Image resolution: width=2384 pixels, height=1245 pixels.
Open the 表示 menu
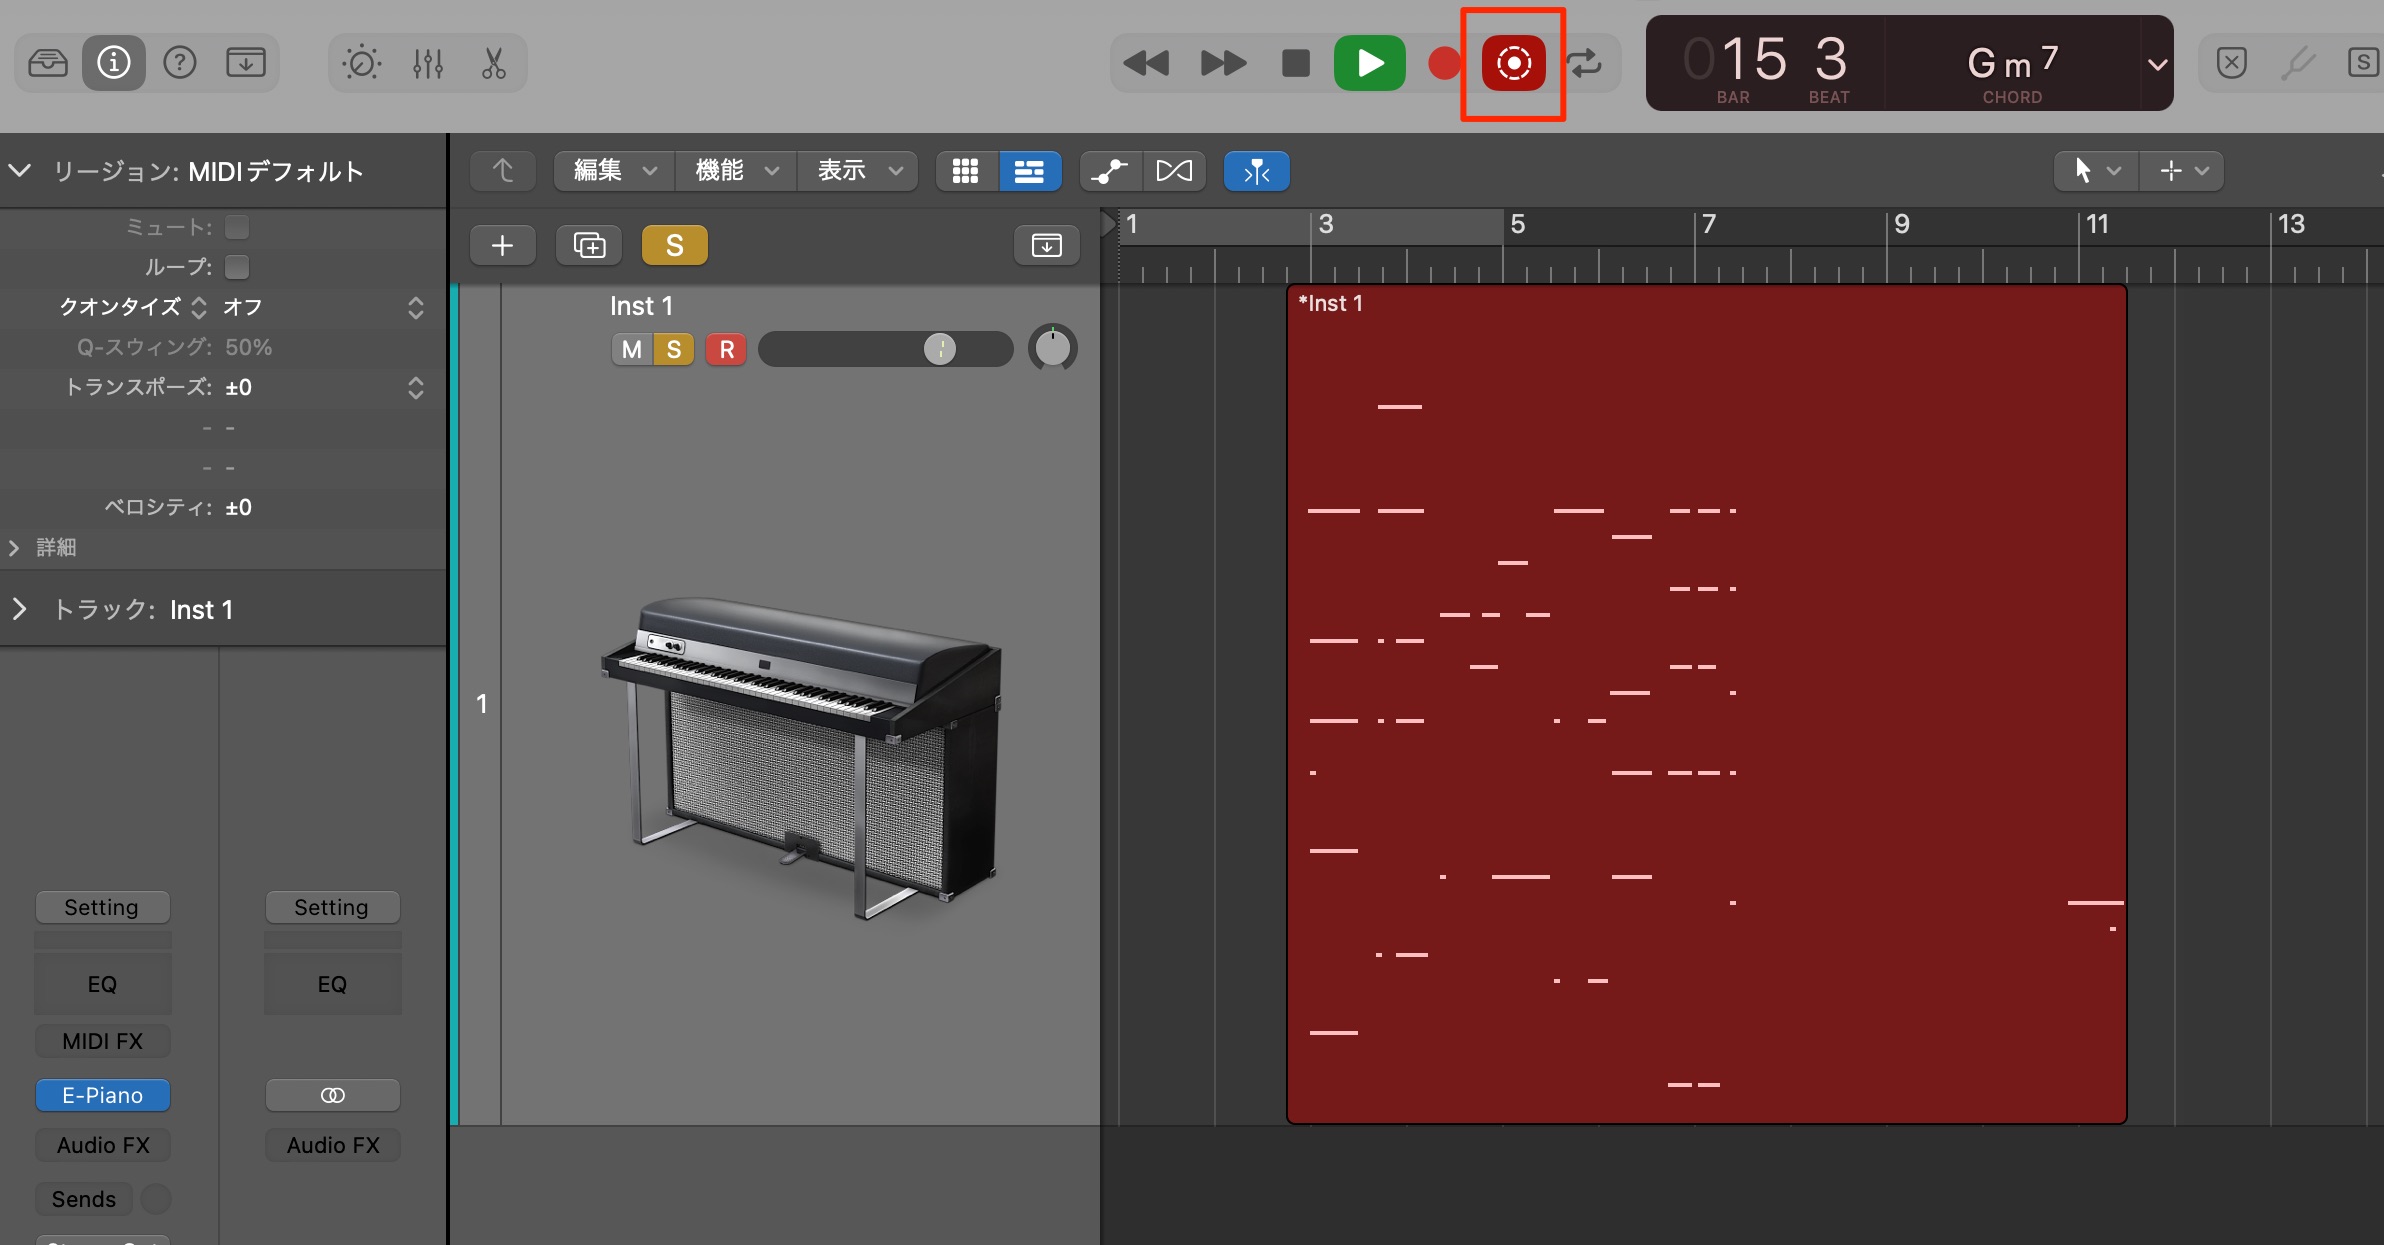(x=858, y=171)
